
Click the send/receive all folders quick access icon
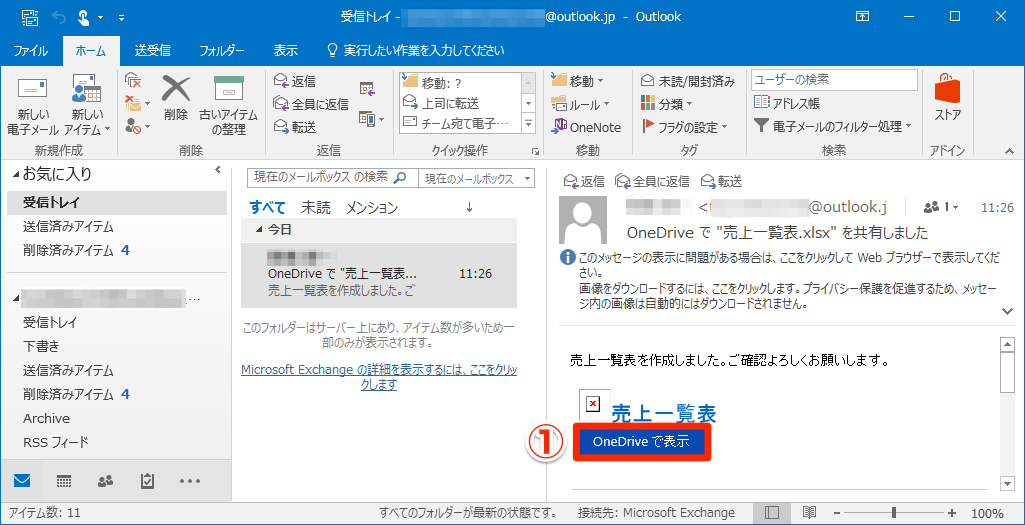[x=30, y=17]
